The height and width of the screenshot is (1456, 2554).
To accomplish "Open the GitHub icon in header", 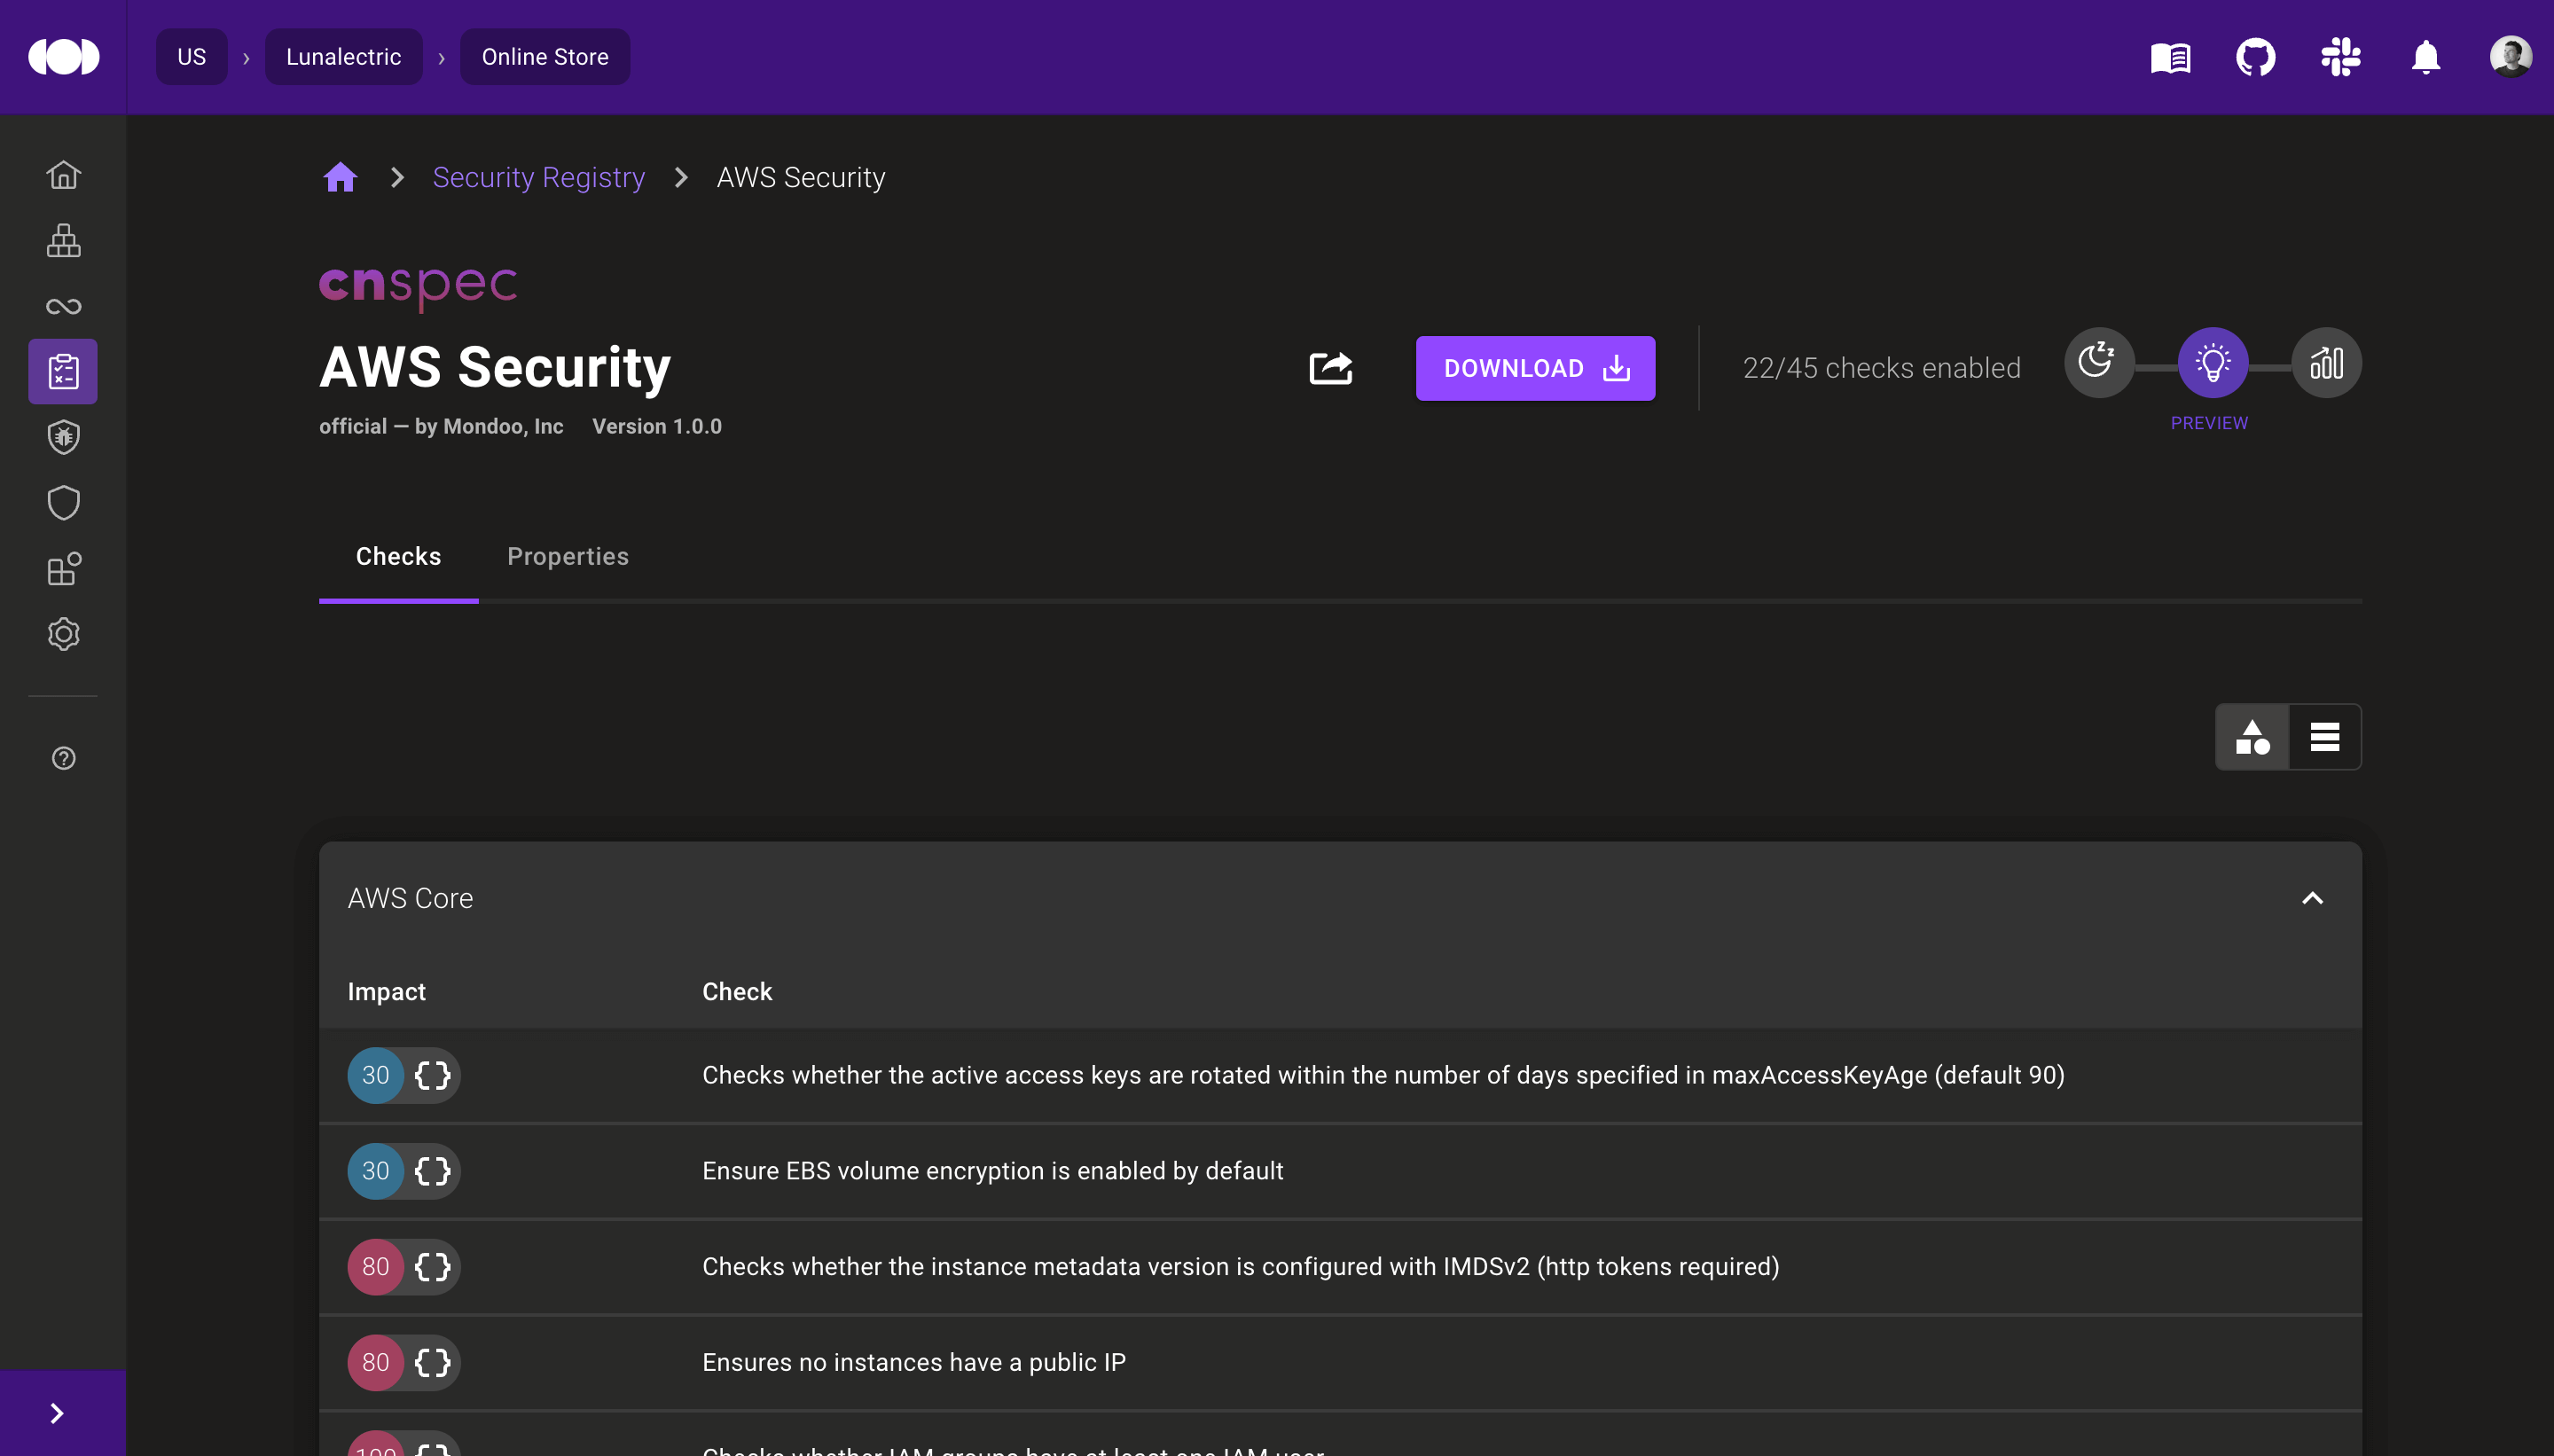I will click(x=2255, y=57).
